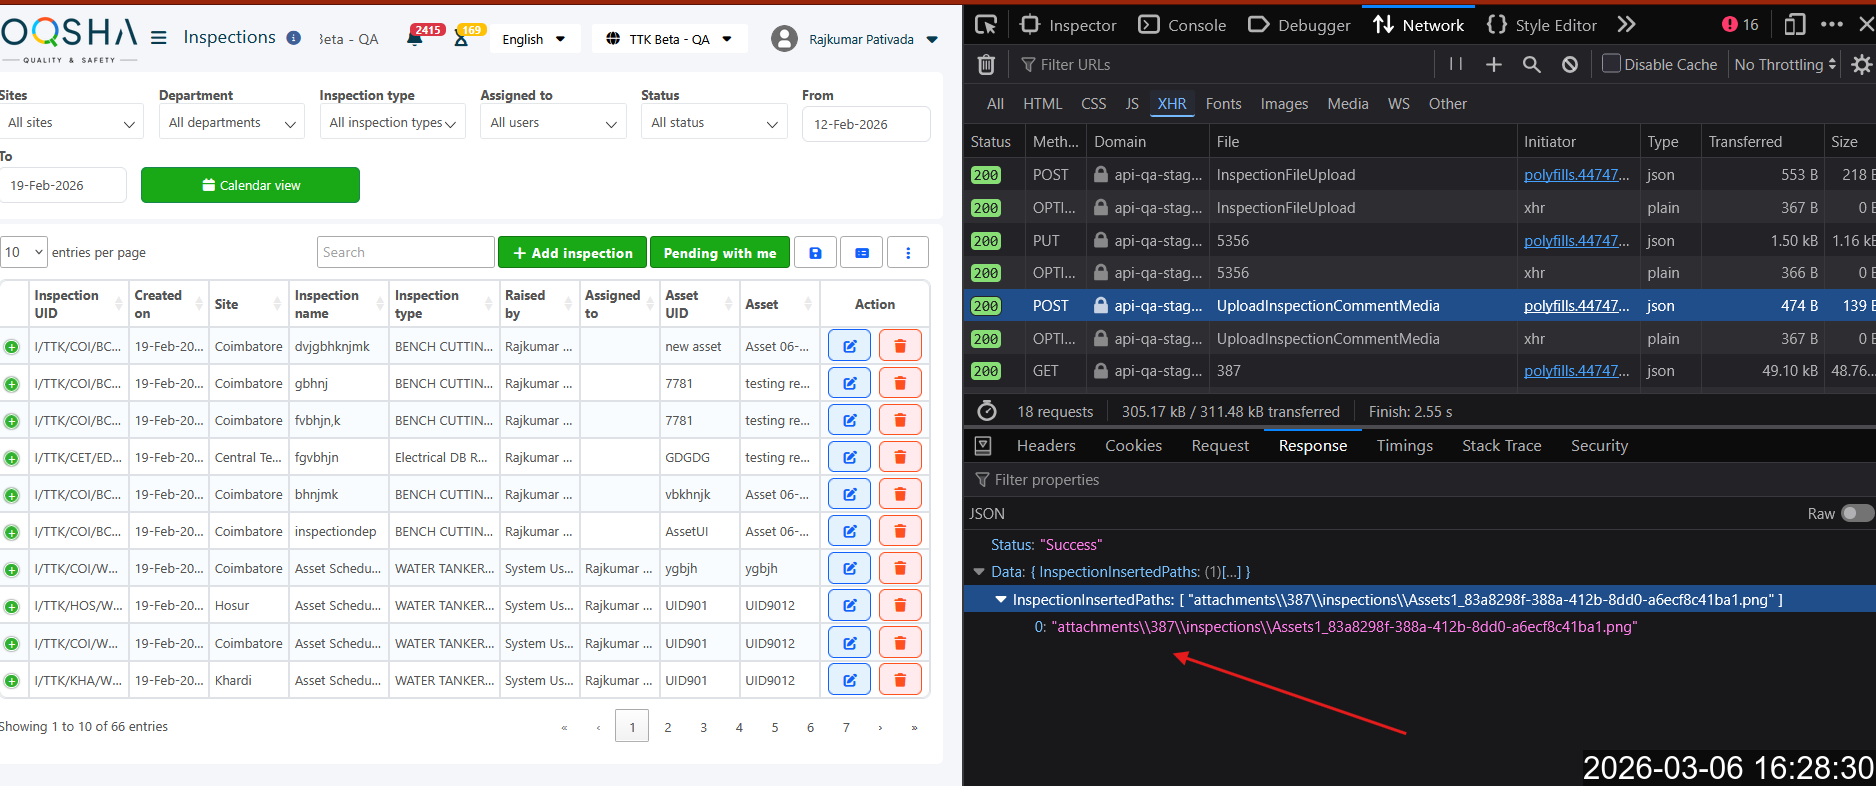Viewport: 1876px width, 786px height.
Task: Switch to the Headers tab
Action: pos(1045,446)
